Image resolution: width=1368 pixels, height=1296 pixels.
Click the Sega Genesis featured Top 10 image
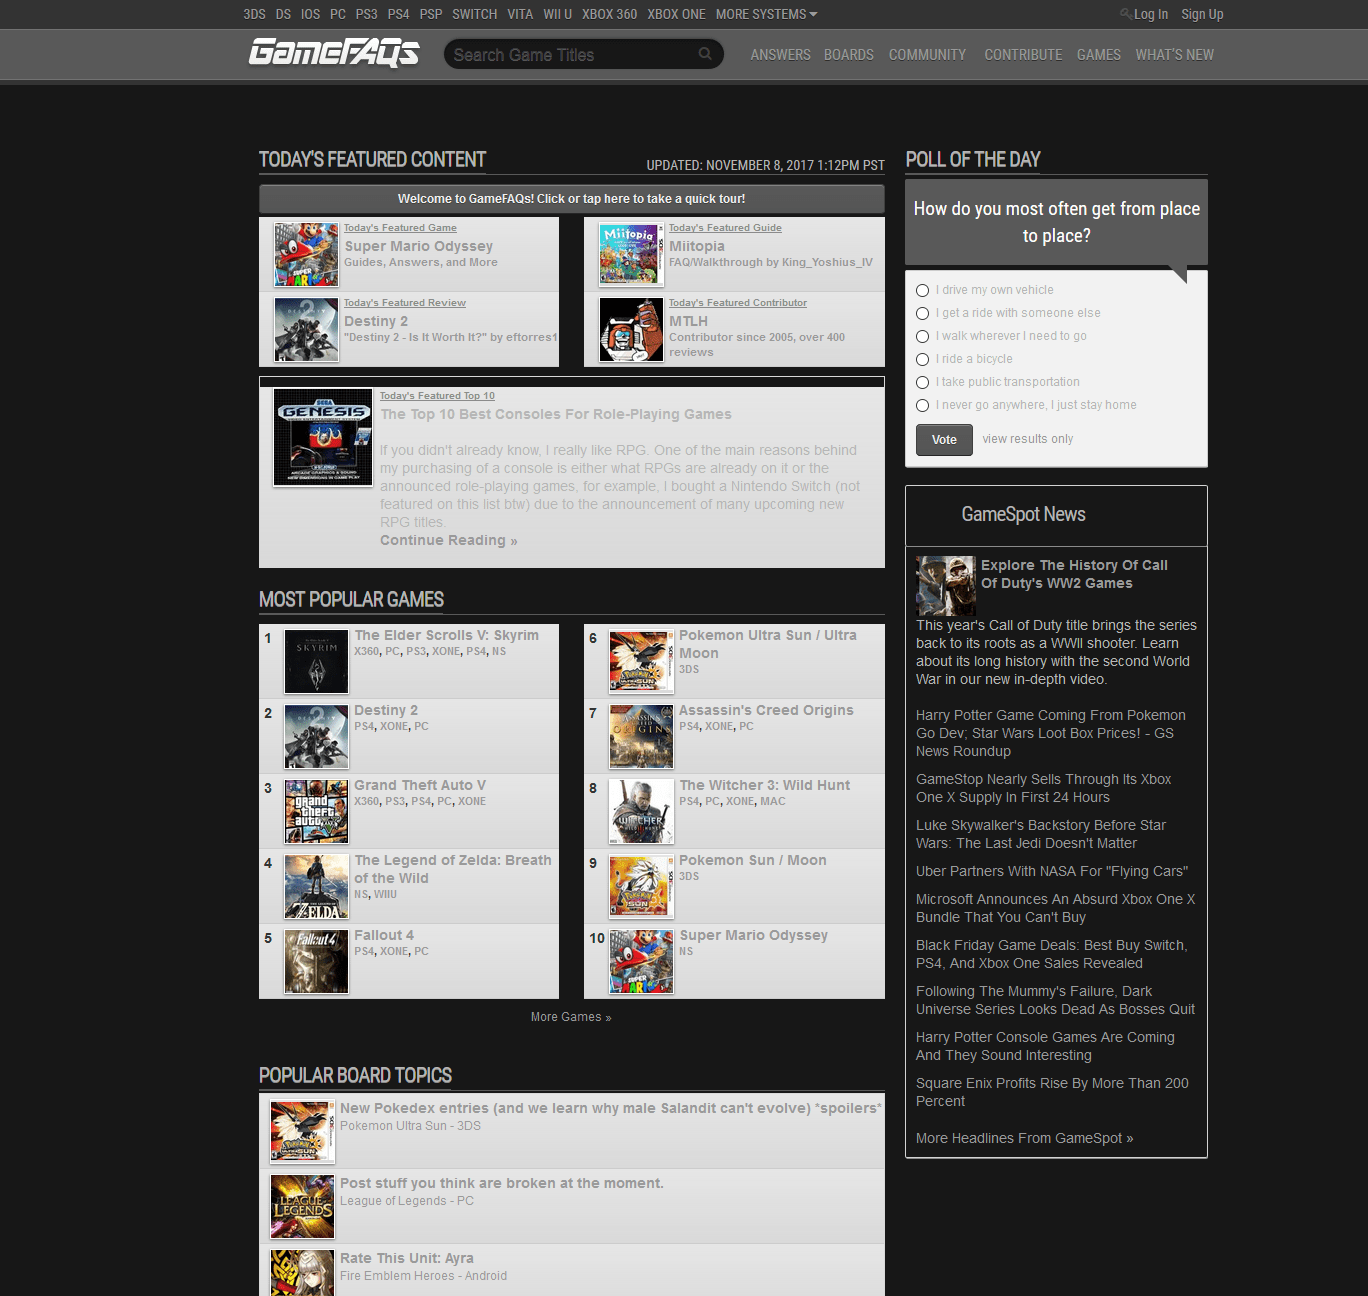click(x=322, y=437)
